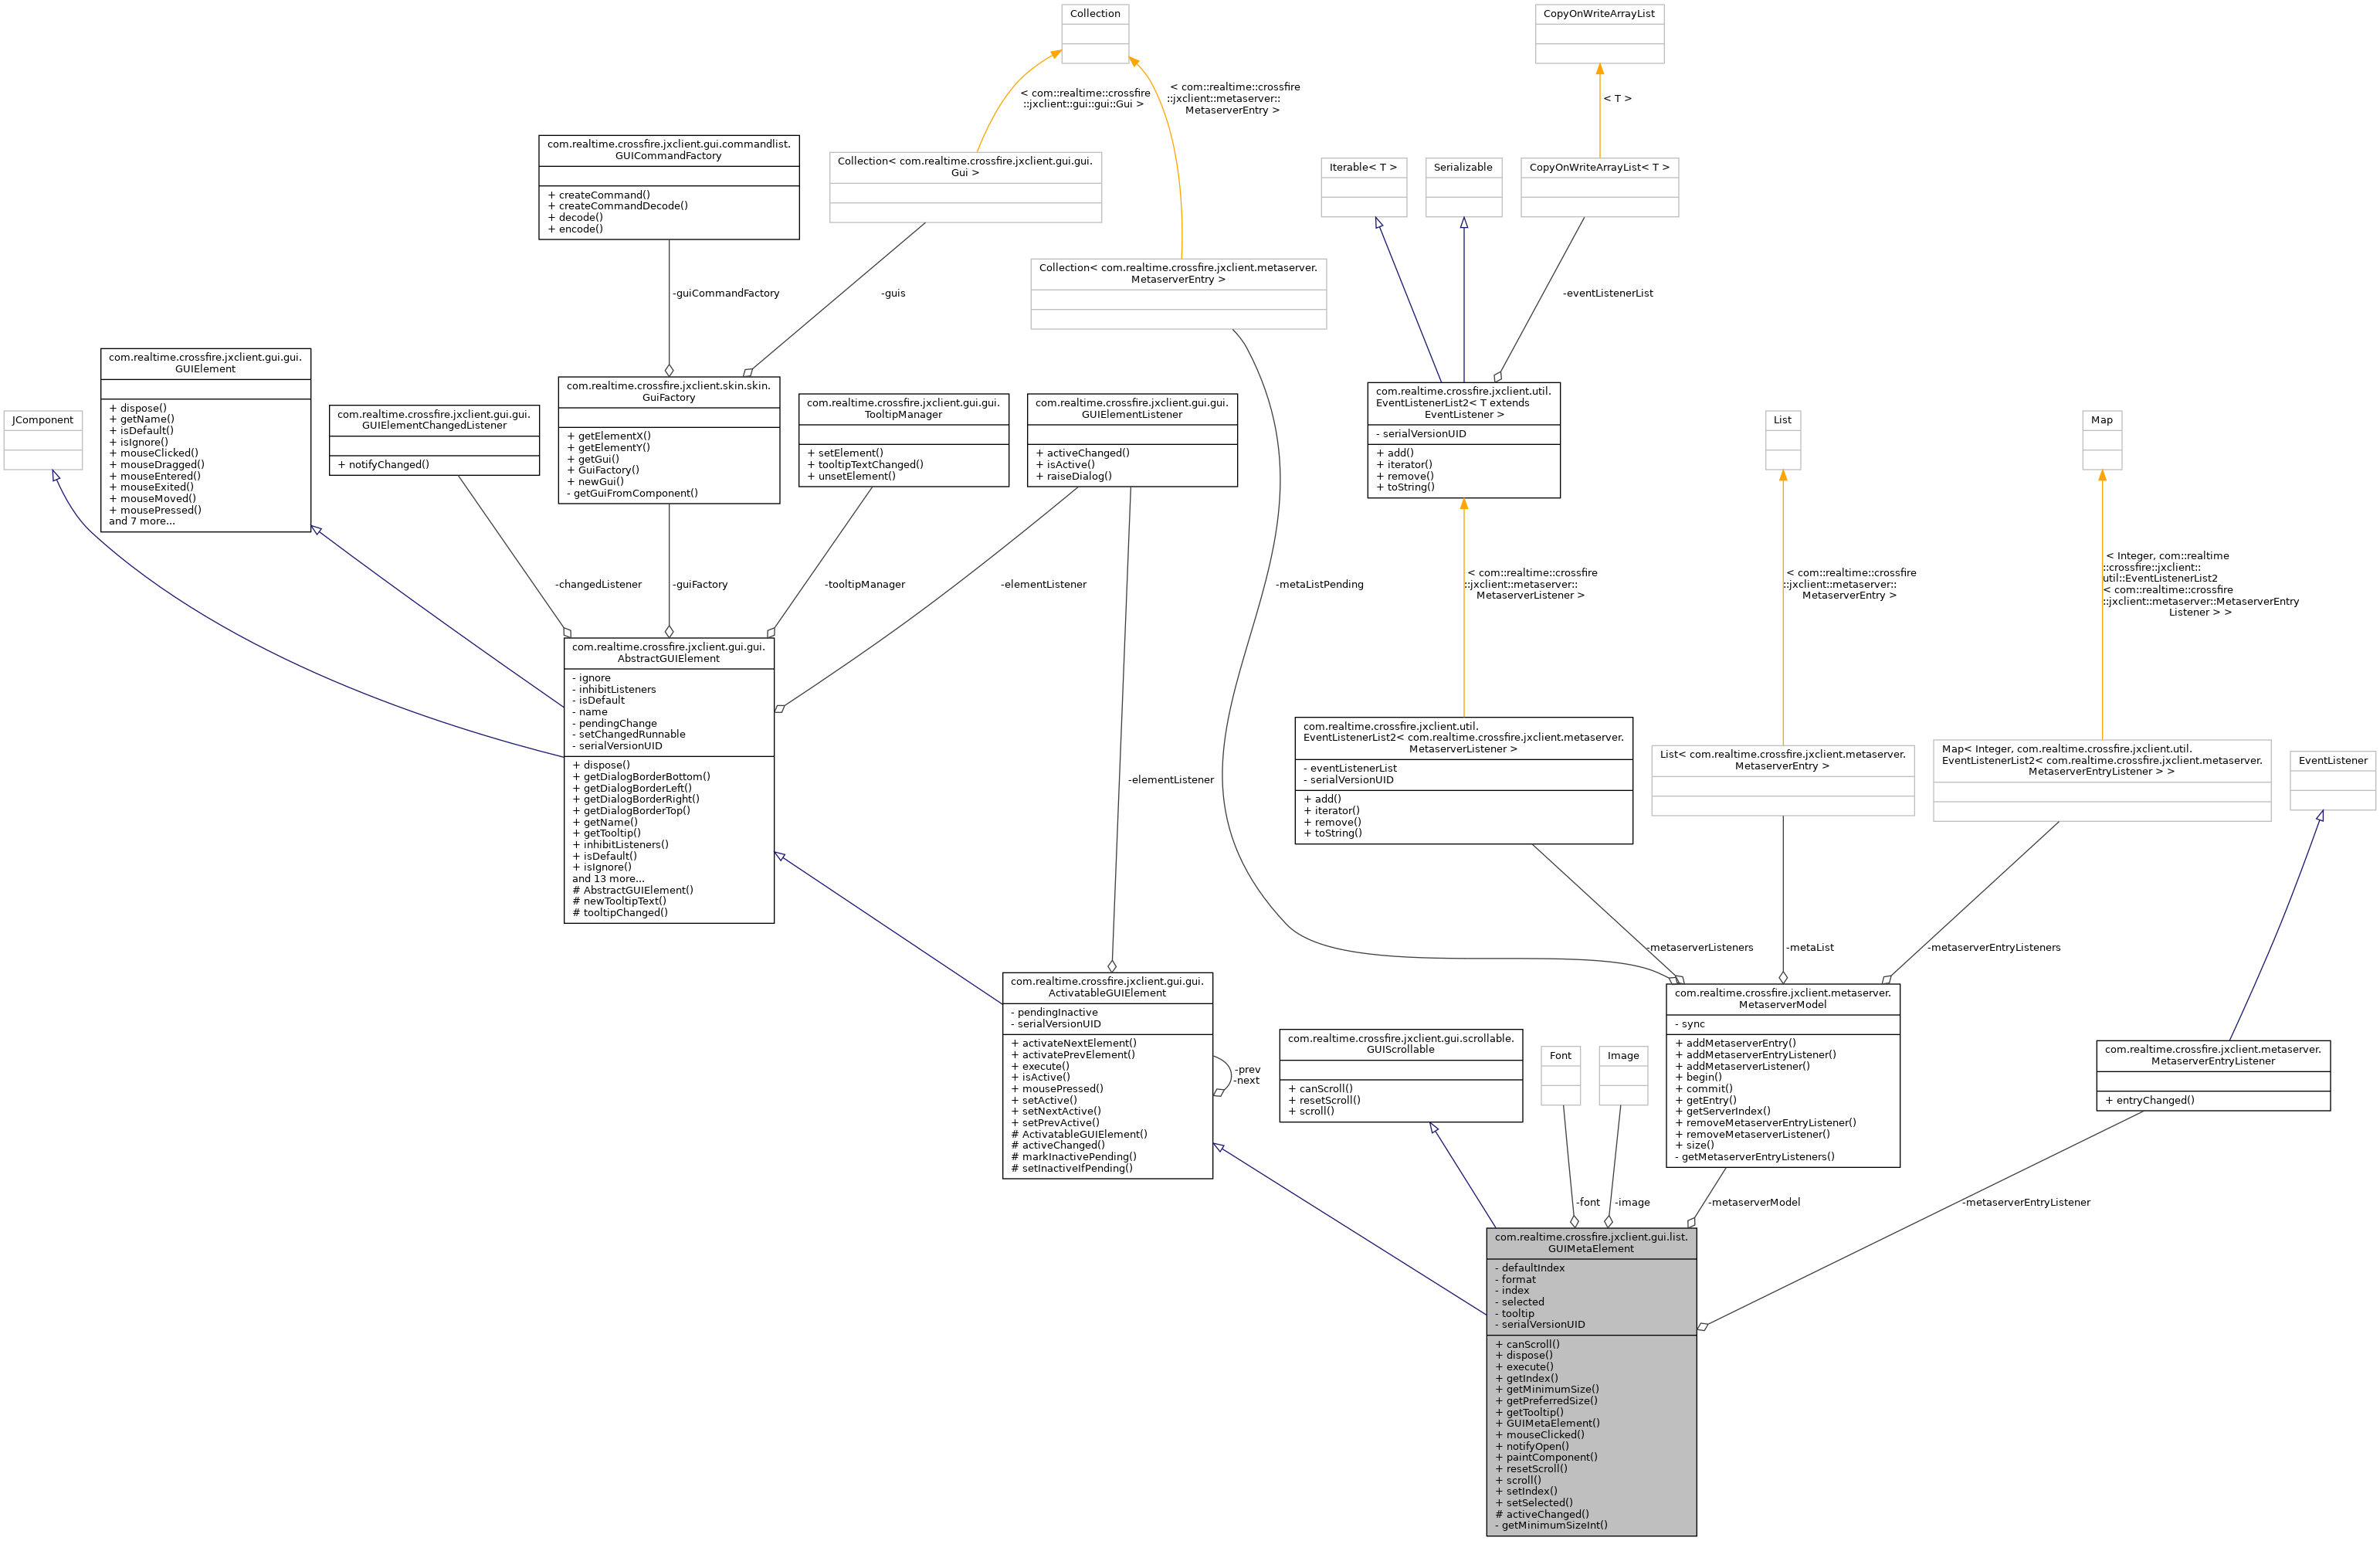The image size is (2380, 1541).
Task: Click the CopyOnWriteArrayList< T > node
Action: click(1599, 187)
